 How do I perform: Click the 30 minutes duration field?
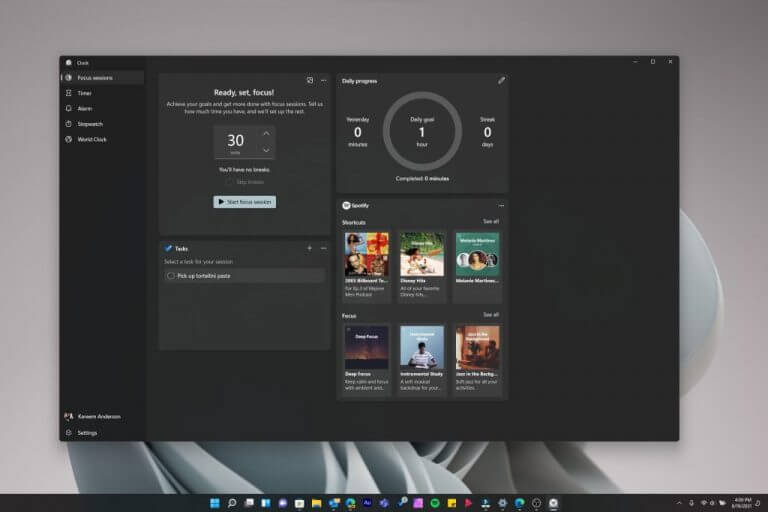(x=236, y=142)
